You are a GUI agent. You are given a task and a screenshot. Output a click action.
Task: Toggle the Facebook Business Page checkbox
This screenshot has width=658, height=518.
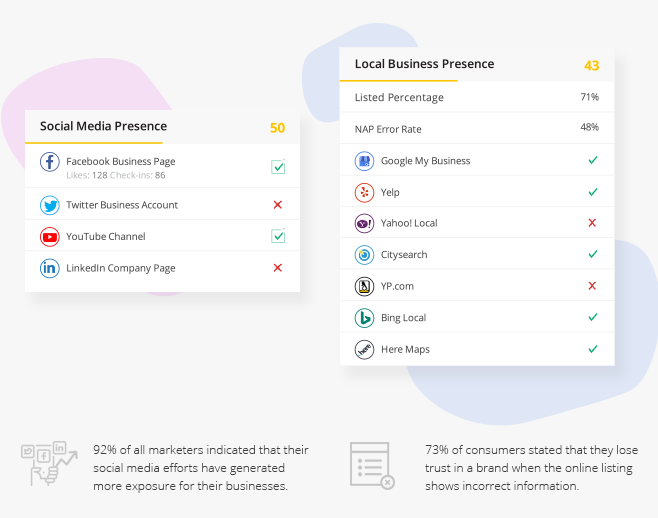pos(278,167)
